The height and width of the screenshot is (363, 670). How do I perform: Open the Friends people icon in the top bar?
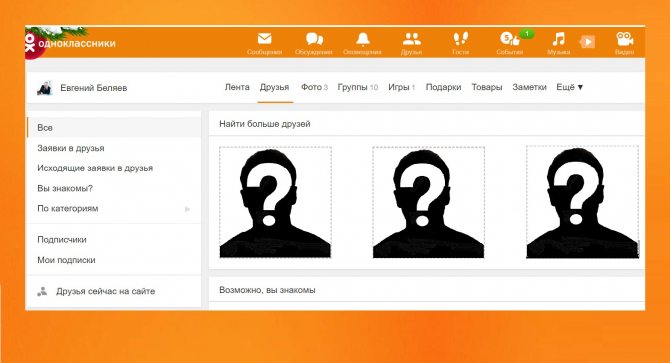coord(411,39)
